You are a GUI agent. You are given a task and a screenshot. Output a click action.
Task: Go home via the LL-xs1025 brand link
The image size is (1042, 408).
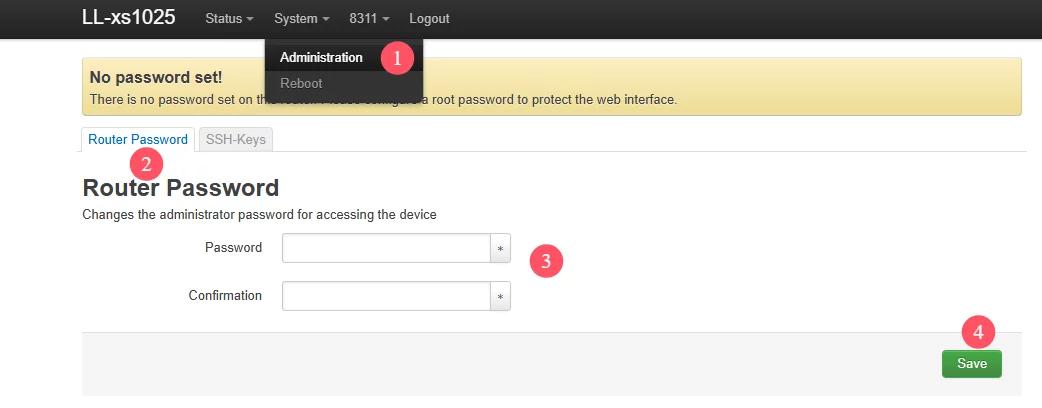pos(129,18)
